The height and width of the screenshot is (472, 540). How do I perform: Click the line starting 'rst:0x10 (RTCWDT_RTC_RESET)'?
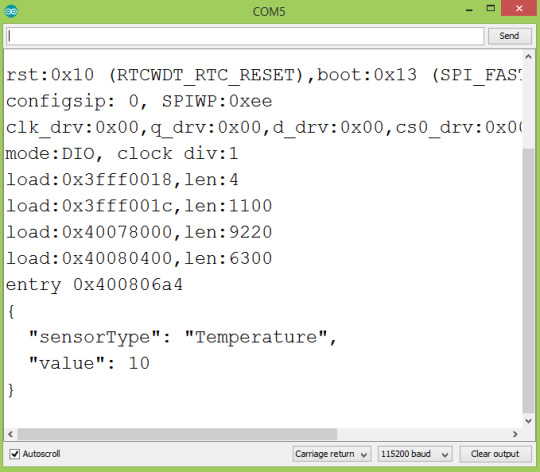tap(264, 75)
